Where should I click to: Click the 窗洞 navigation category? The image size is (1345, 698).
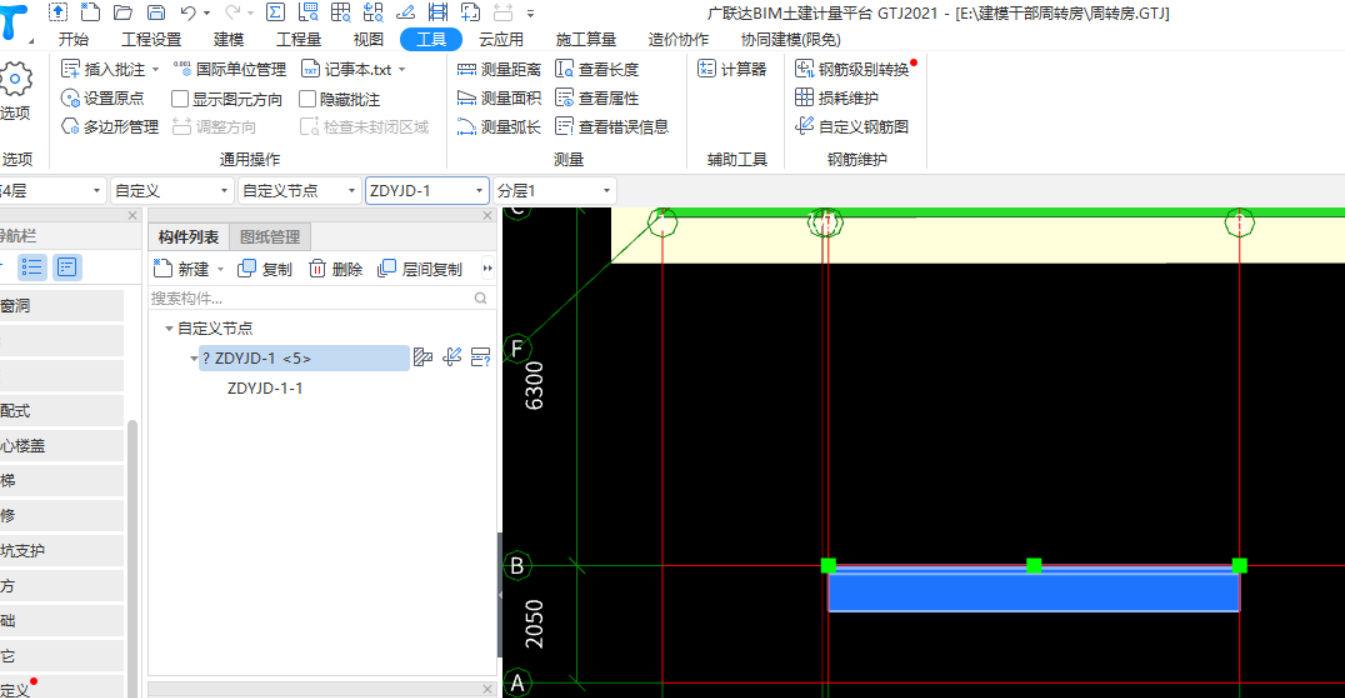coord(60,306)
